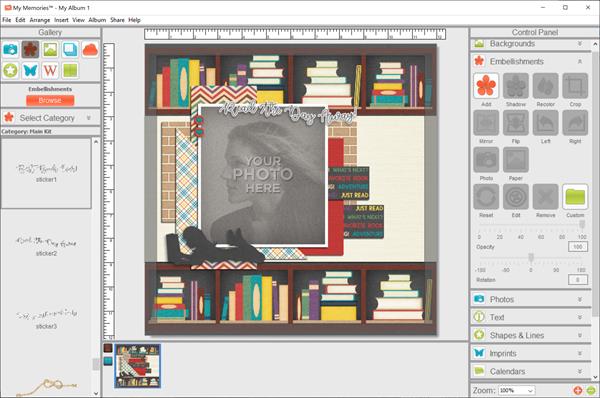Open the Select Category dropdown

pos(50,118)
